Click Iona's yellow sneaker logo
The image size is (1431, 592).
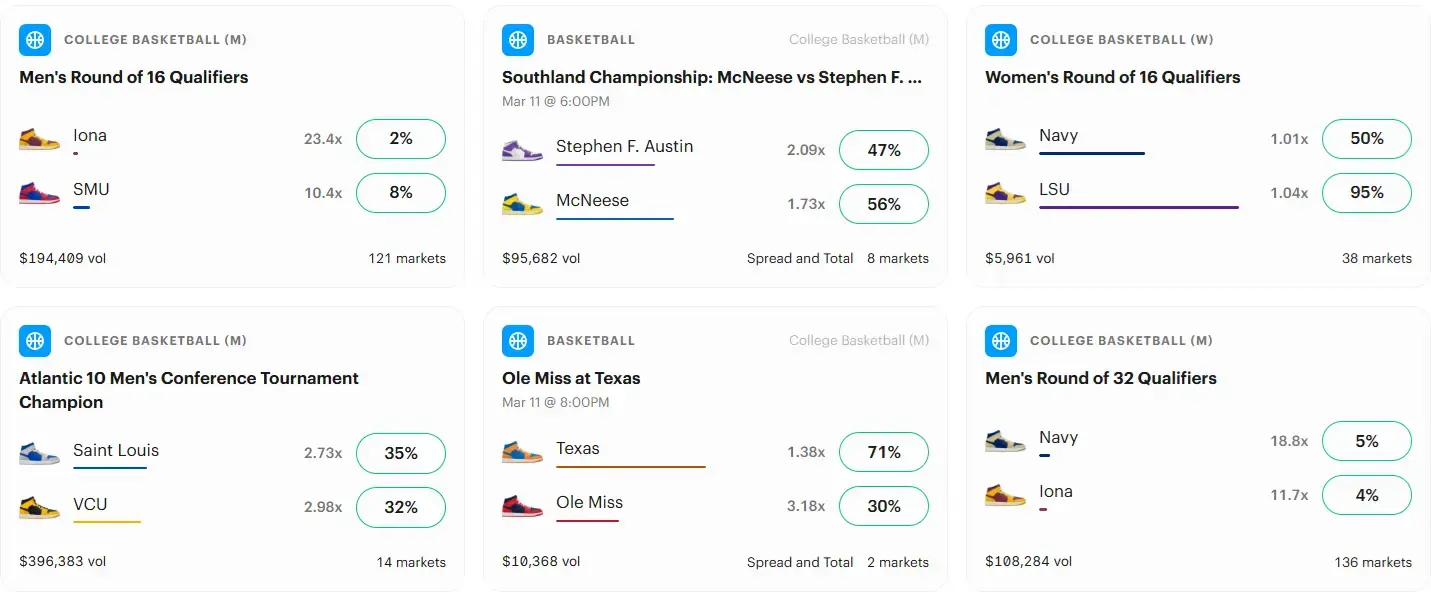click(38, 140)
